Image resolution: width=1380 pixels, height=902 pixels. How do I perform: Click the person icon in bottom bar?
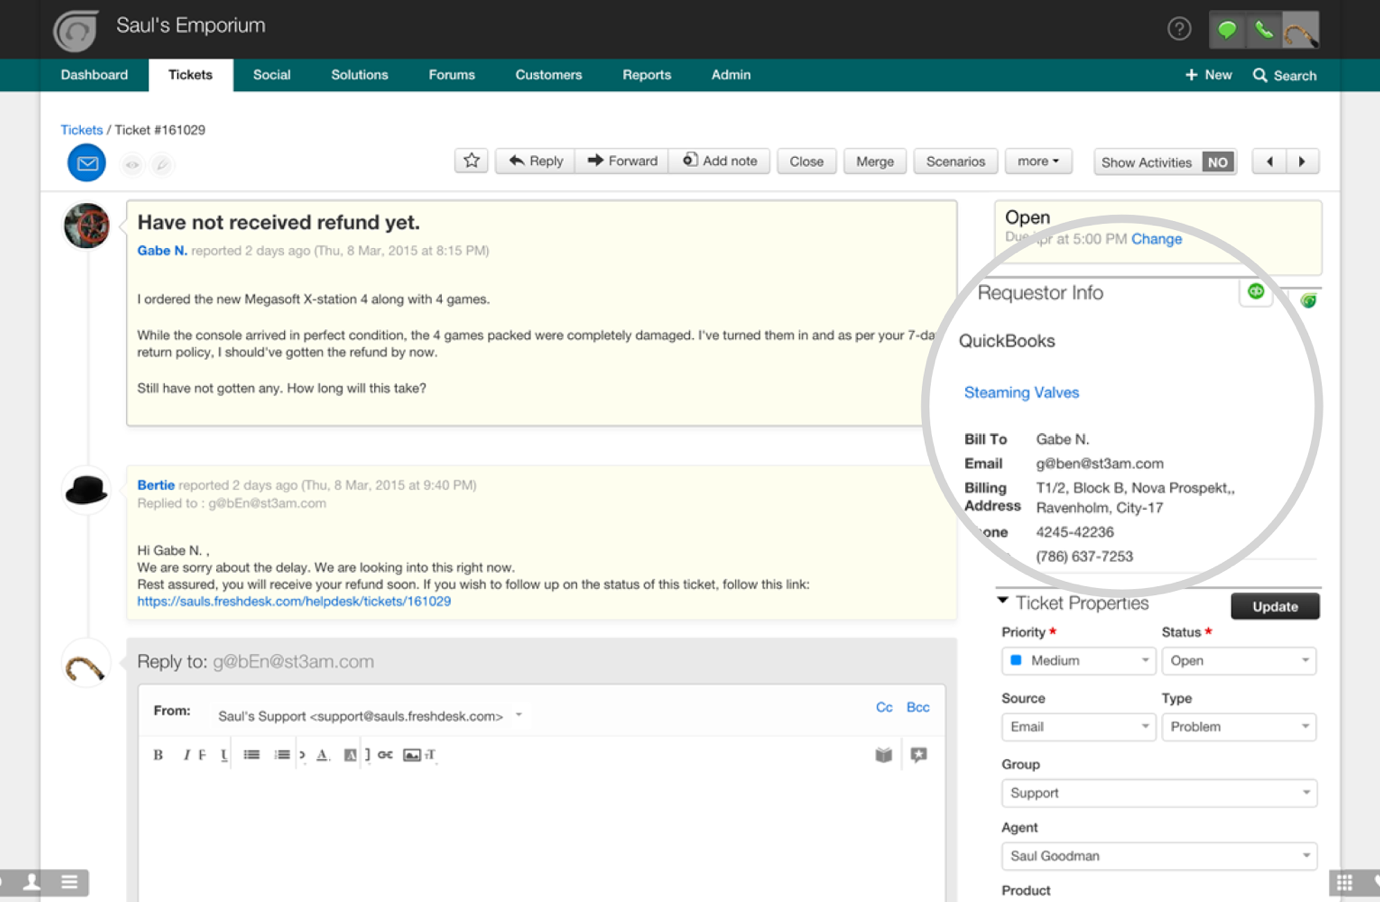point(32,881)
